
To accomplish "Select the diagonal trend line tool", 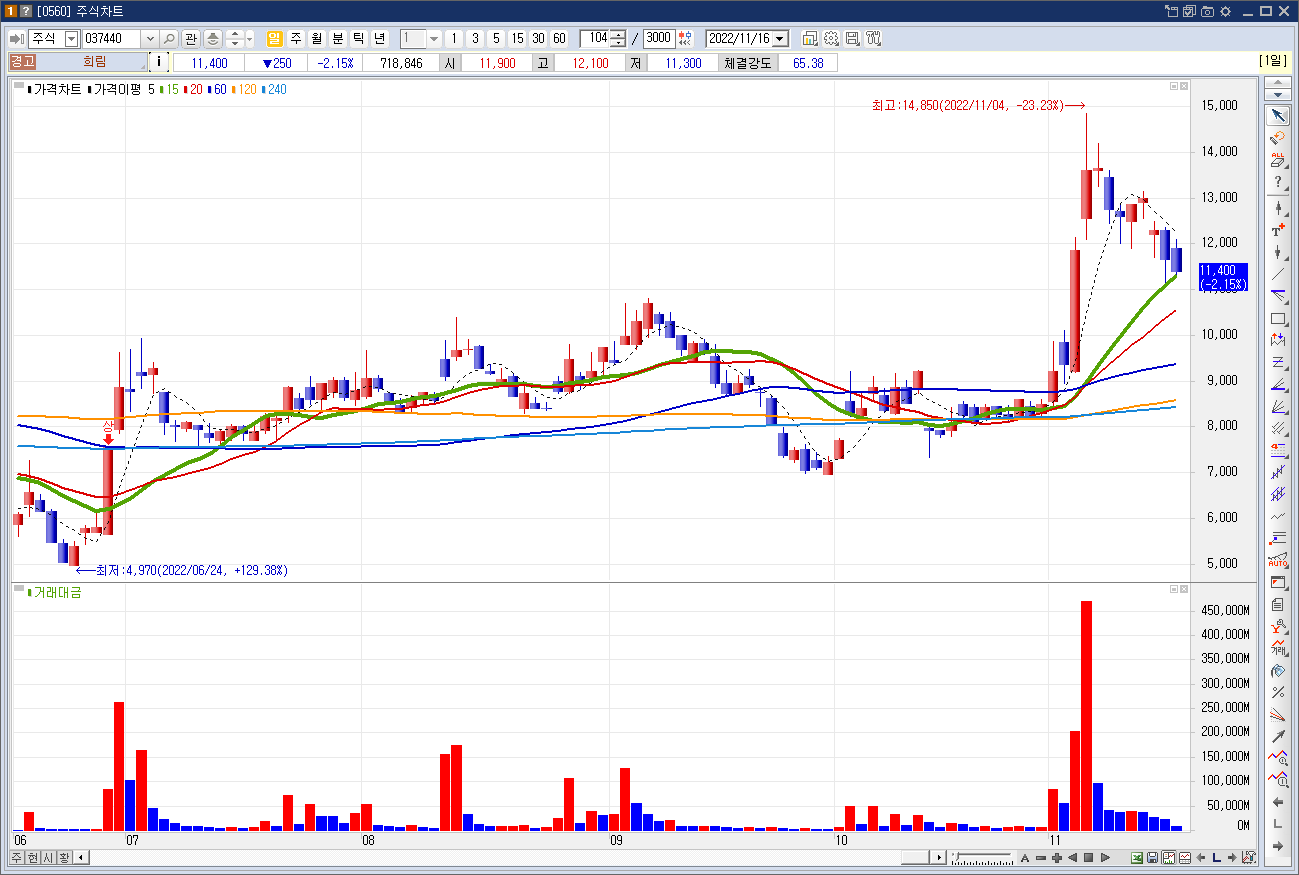I will 1278,274.
